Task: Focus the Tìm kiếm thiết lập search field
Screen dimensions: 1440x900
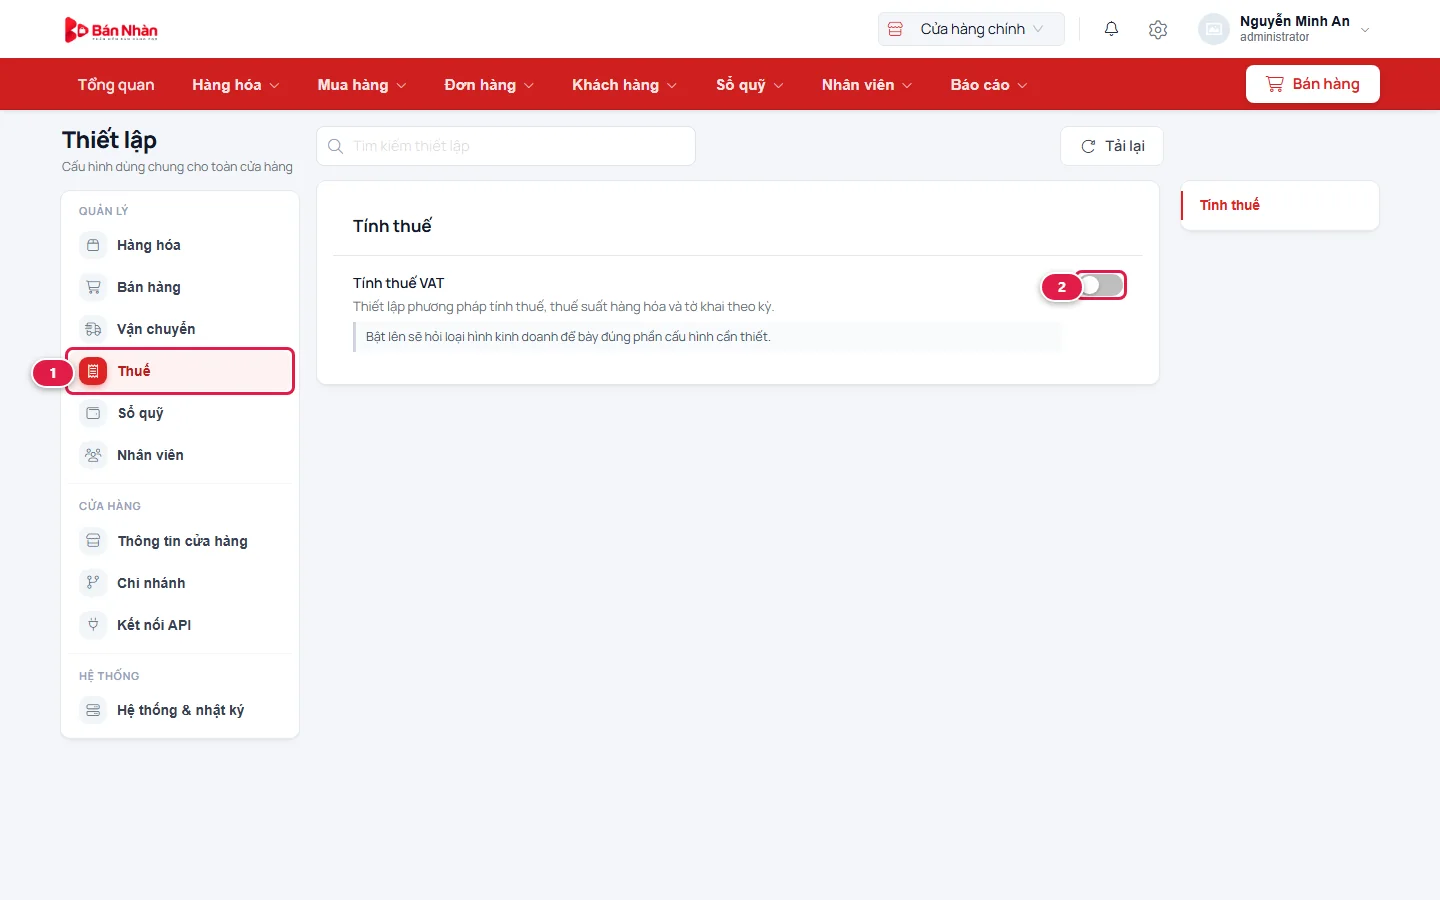Action: pos(506,146)
